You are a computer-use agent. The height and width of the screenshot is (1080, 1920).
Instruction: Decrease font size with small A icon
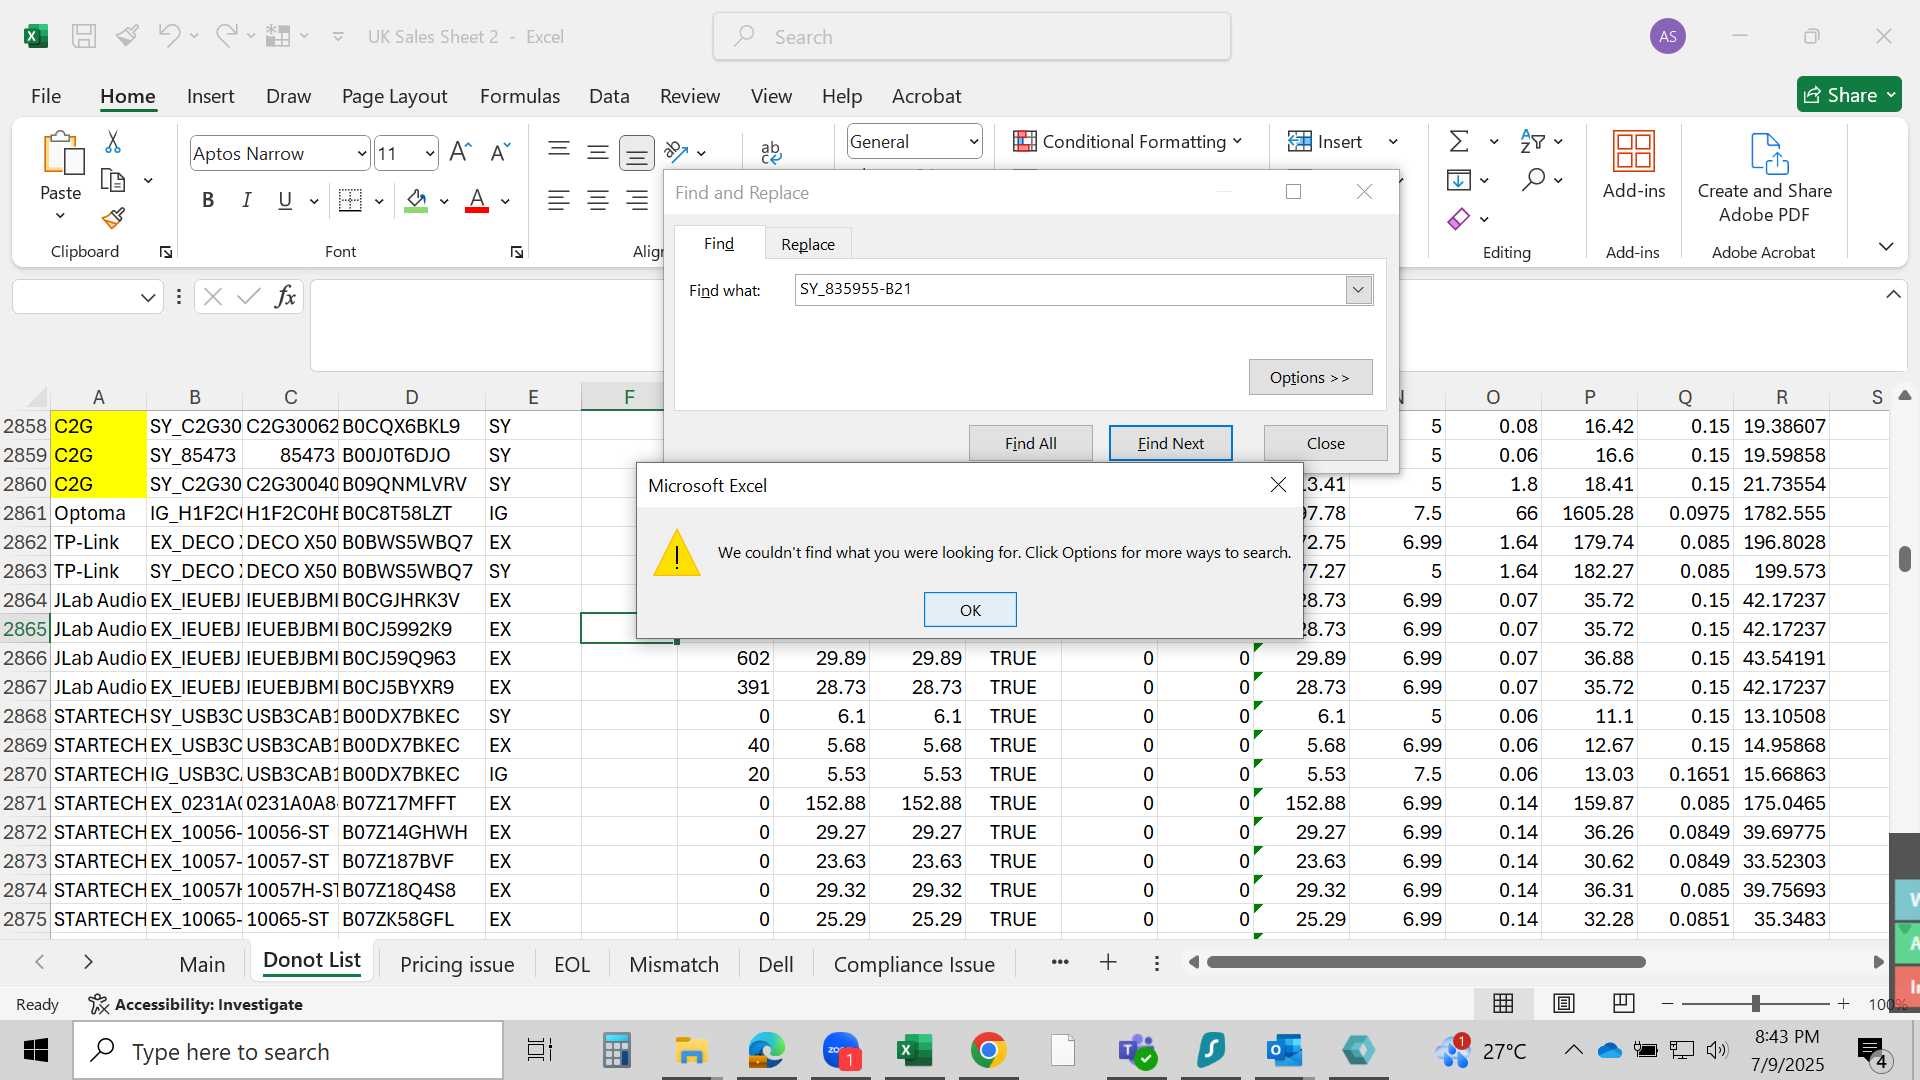tap(500, 153)
